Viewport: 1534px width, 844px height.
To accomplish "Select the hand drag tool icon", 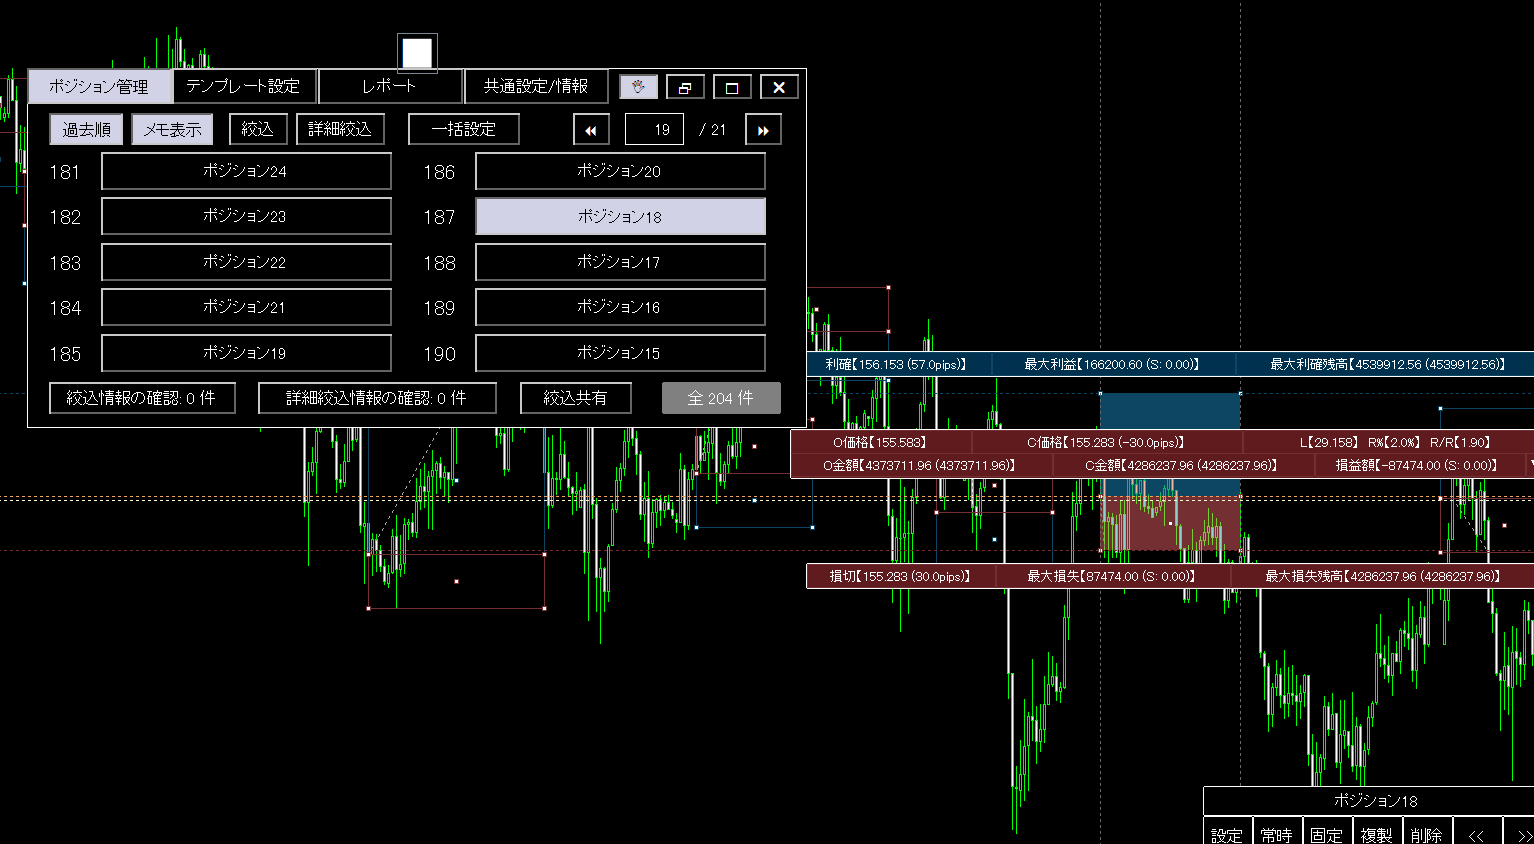I will tap(638, 86).
